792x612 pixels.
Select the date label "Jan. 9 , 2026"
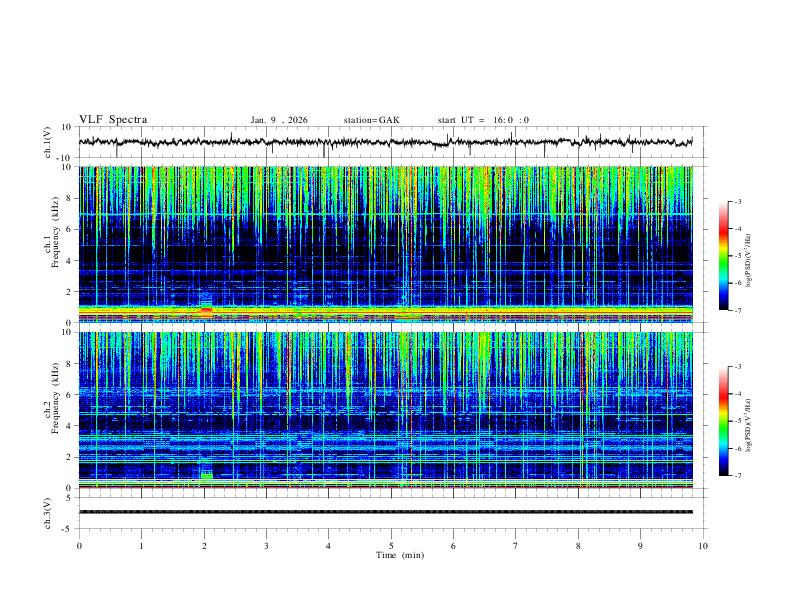pos(279,120)
